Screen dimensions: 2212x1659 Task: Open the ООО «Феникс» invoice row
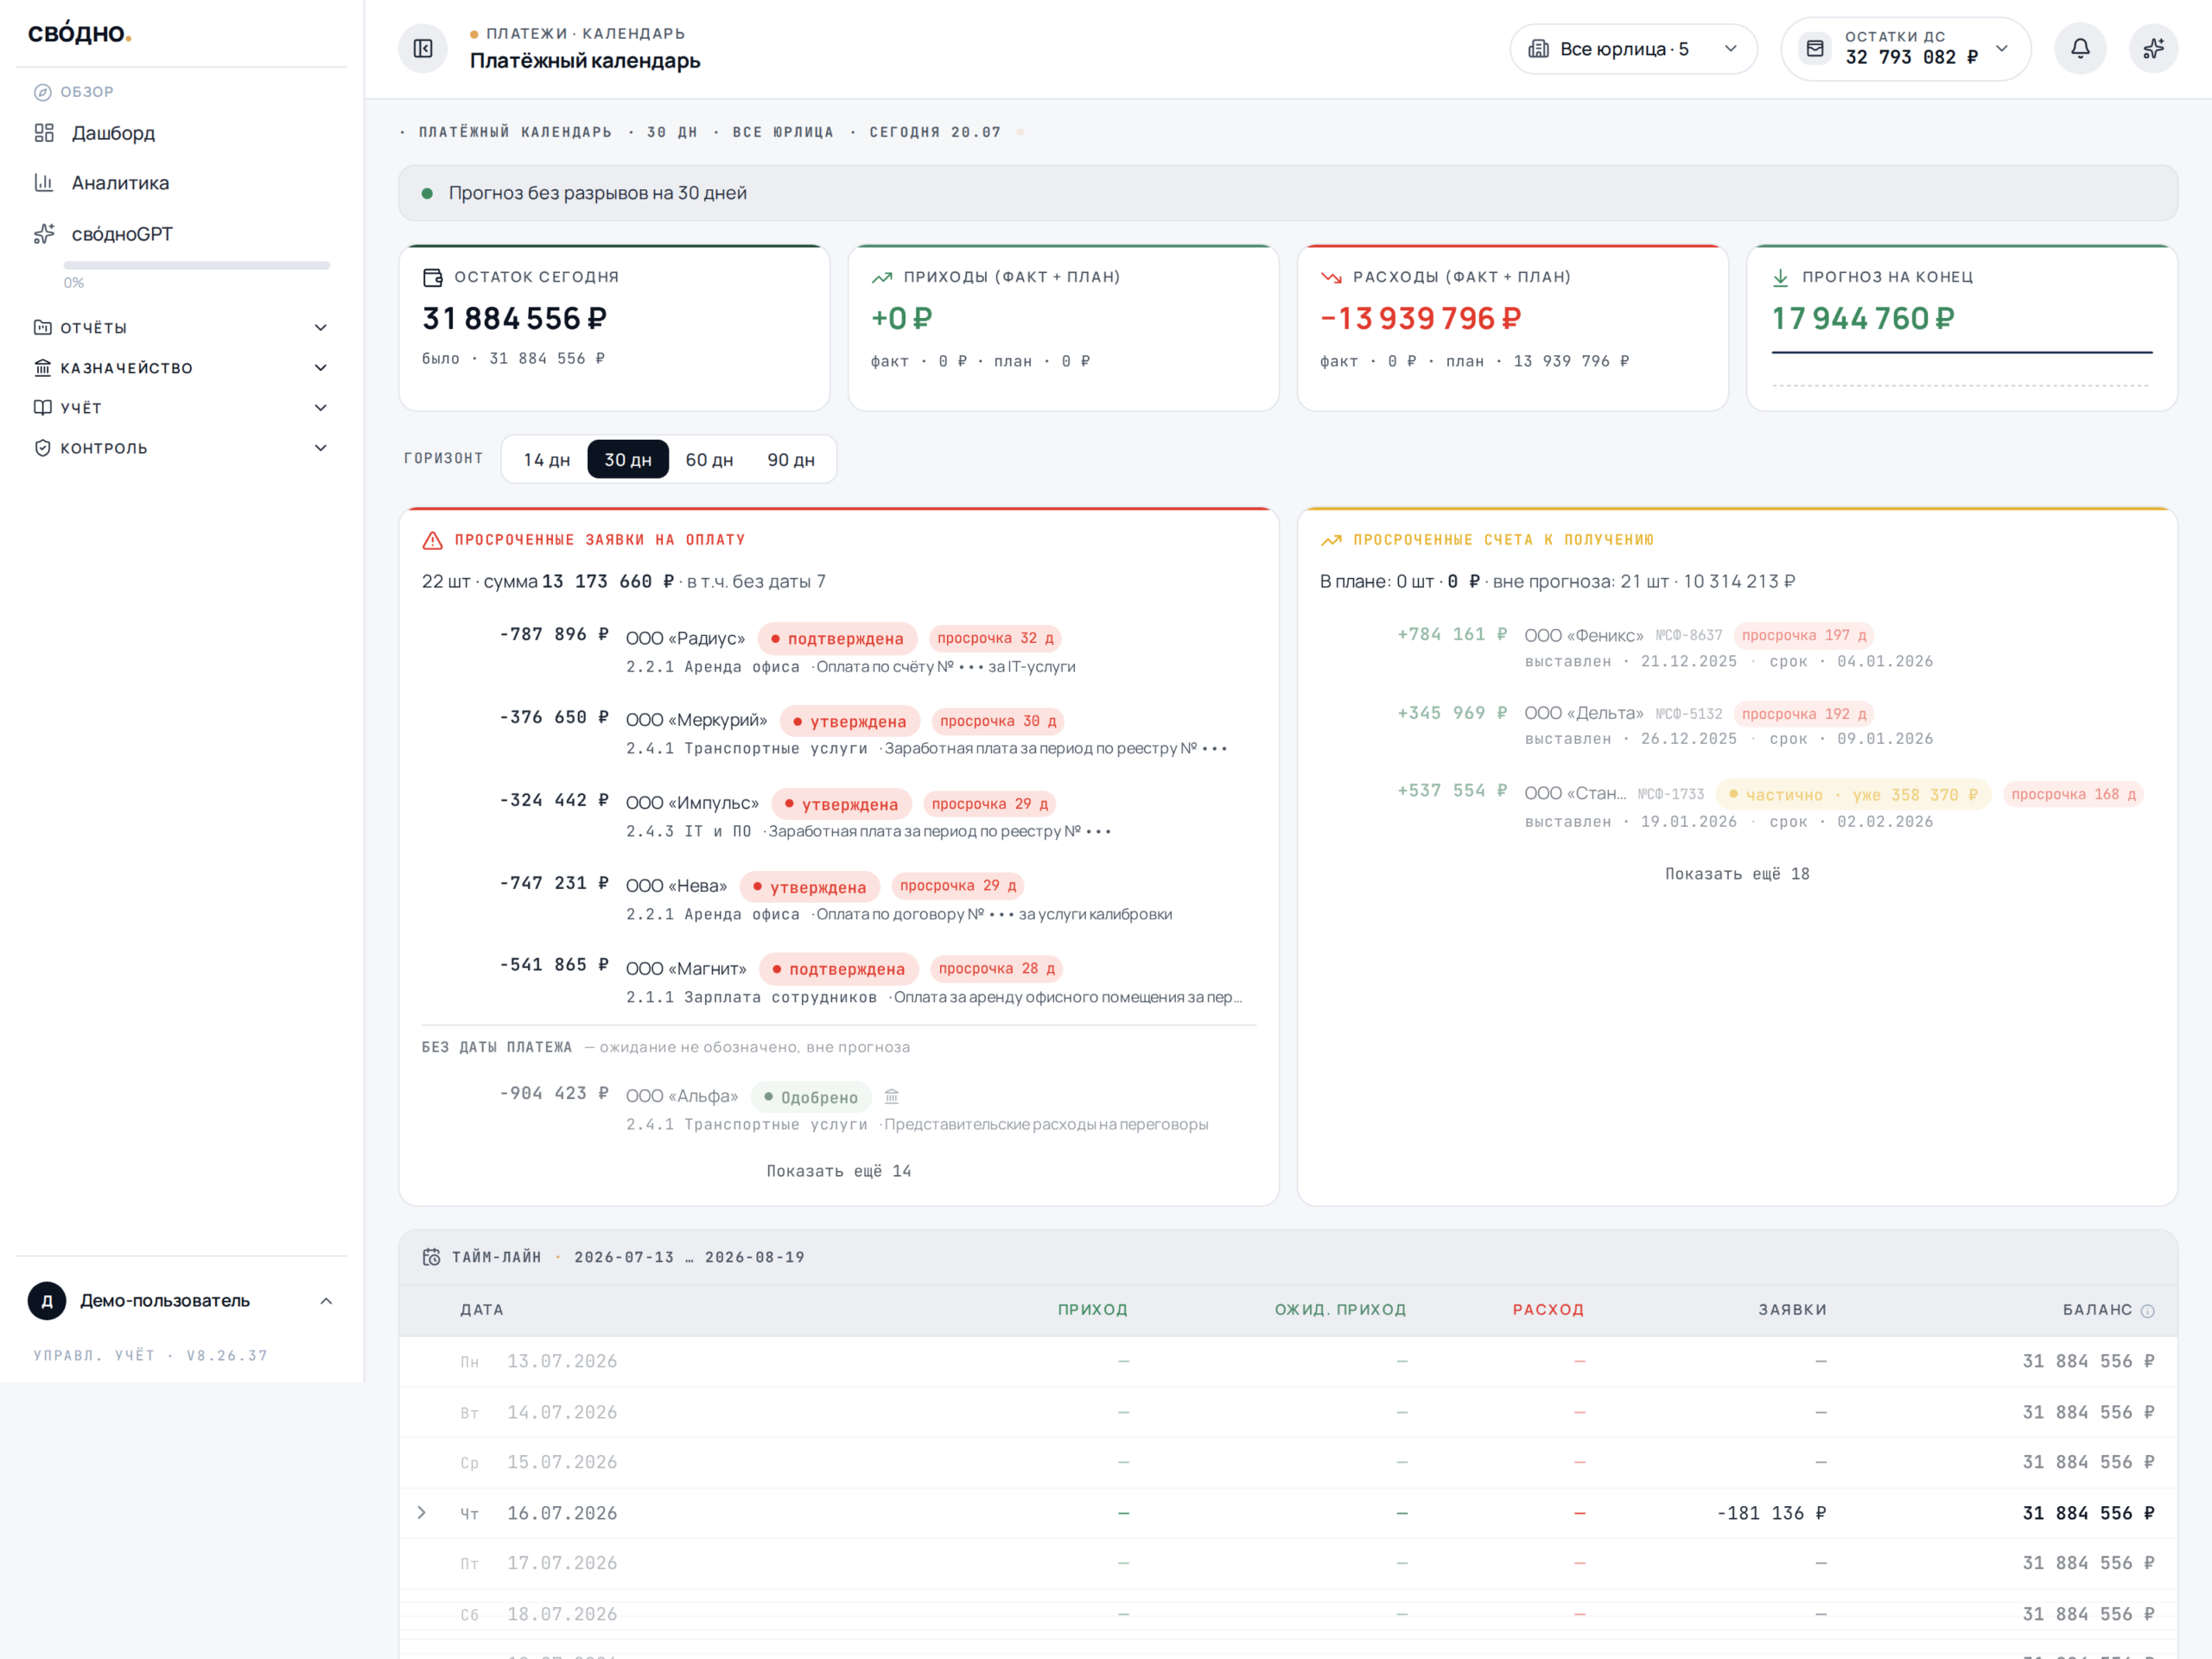1737,647
